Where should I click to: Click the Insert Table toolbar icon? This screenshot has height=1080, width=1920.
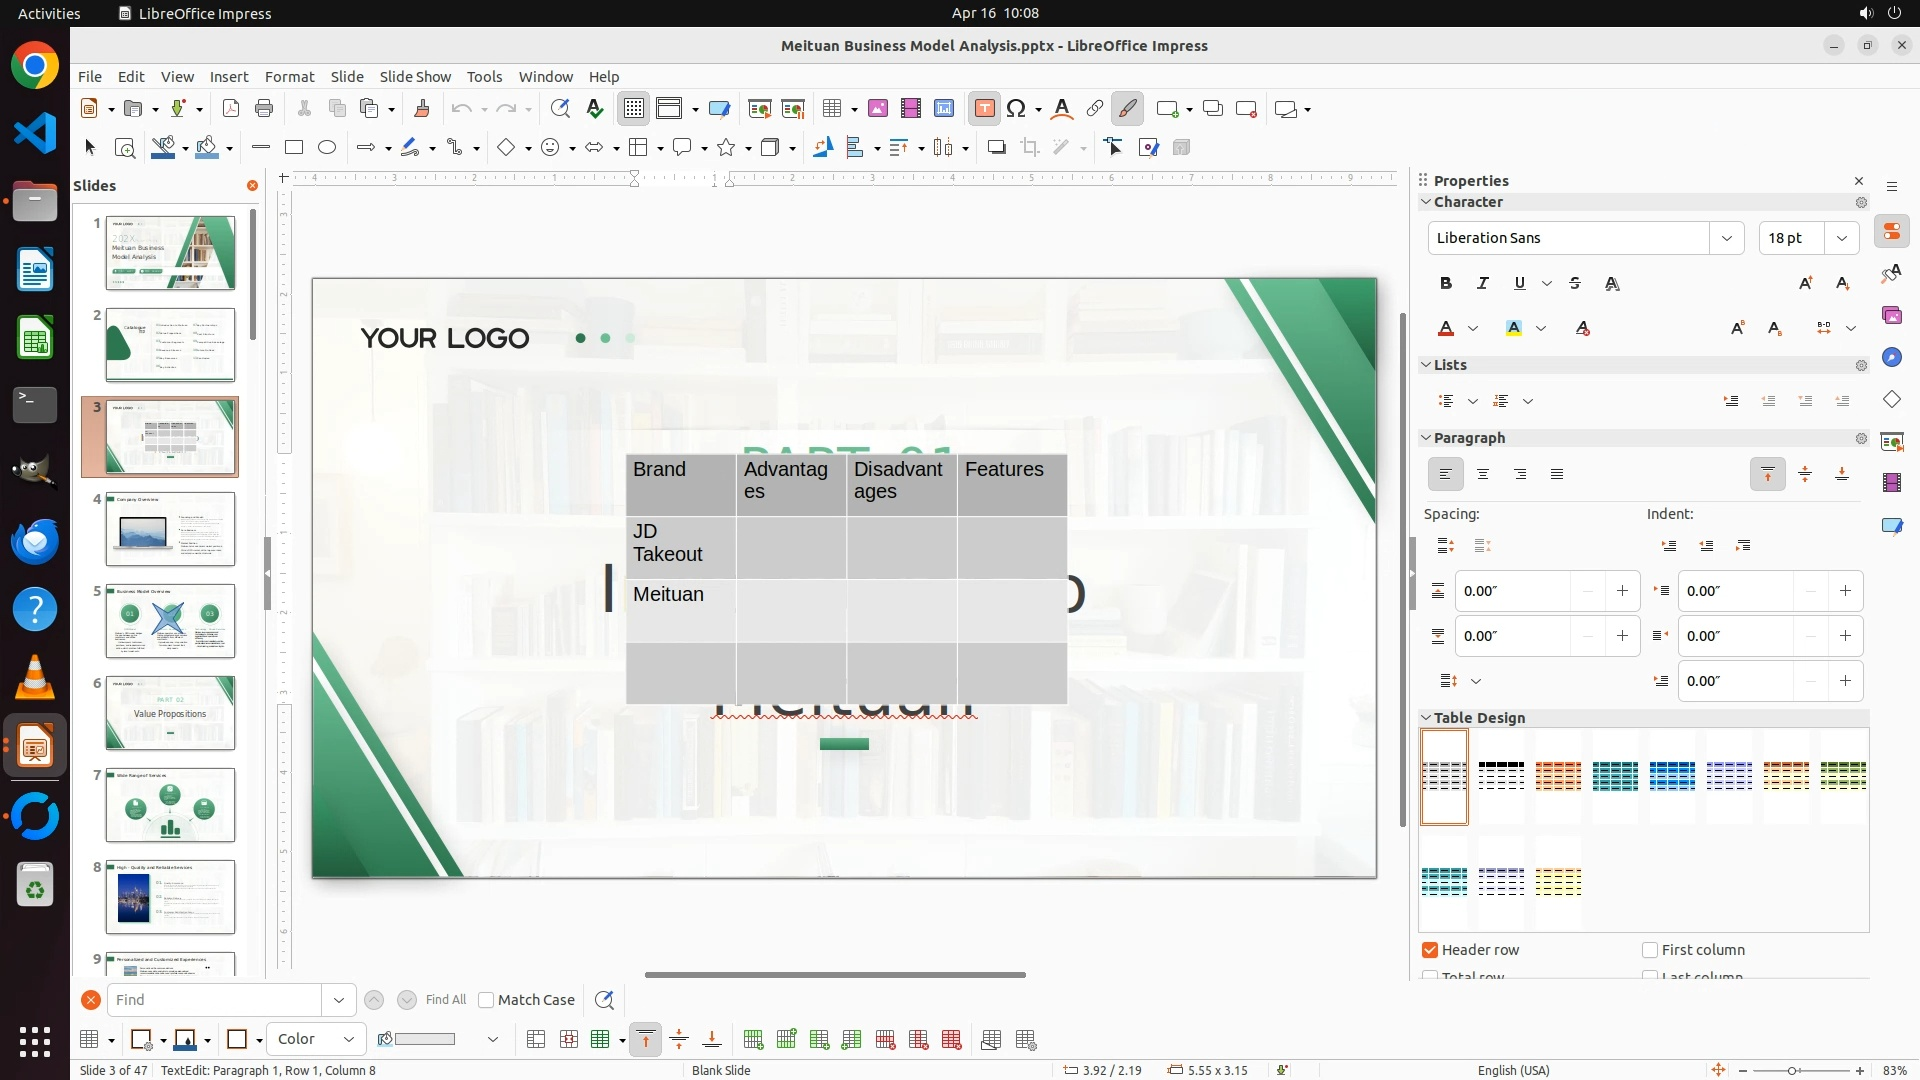click(831, 109)
